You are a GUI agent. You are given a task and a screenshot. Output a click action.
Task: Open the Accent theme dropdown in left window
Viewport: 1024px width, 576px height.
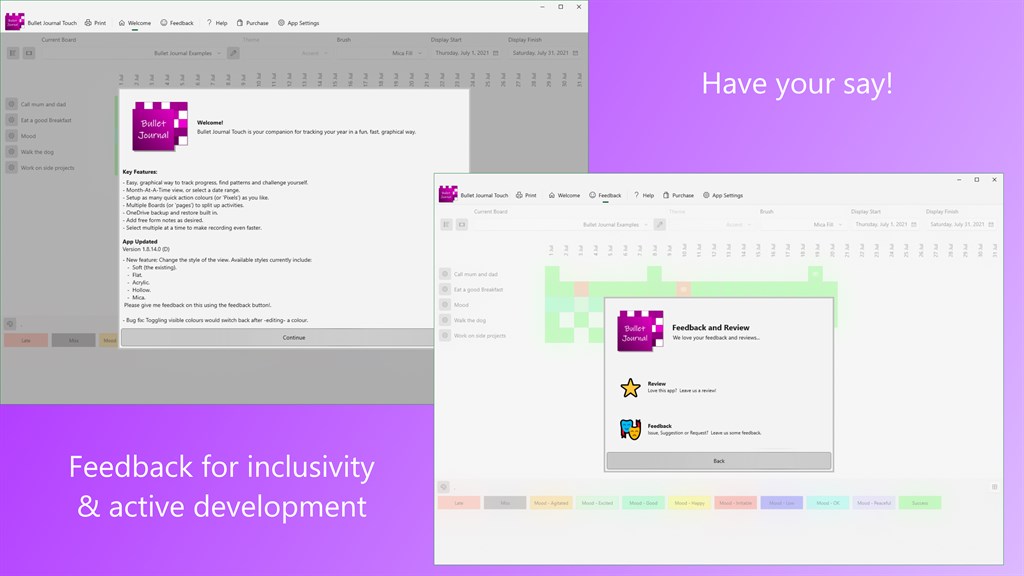pyautogui.click(x=286, y=53)
